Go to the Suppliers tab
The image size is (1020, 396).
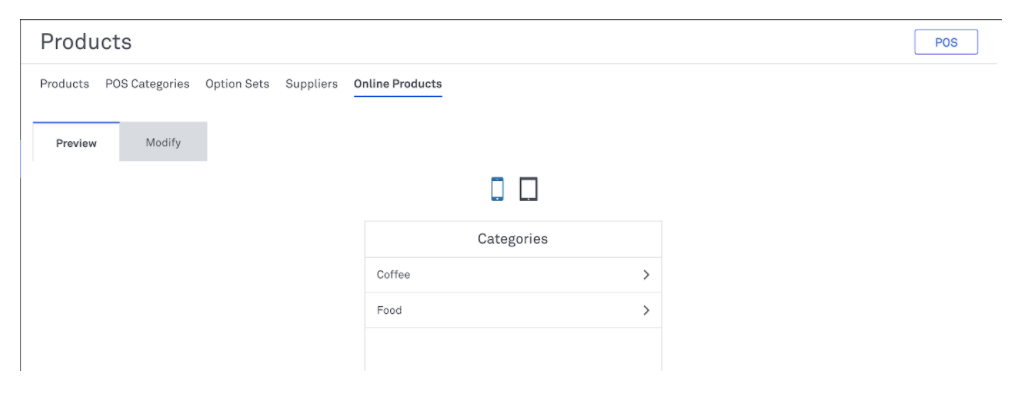[x=312, y=84]
